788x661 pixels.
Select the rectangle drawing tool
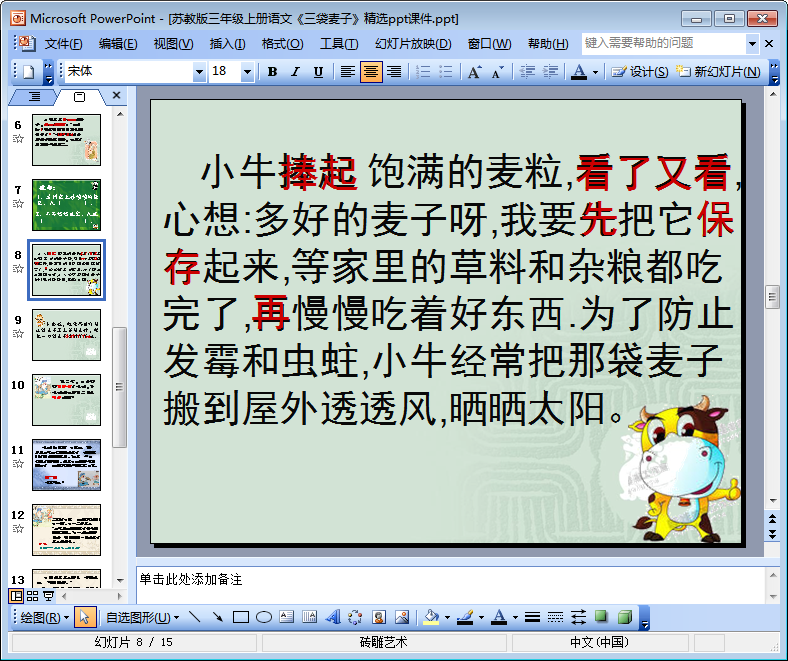click(240, 617)
